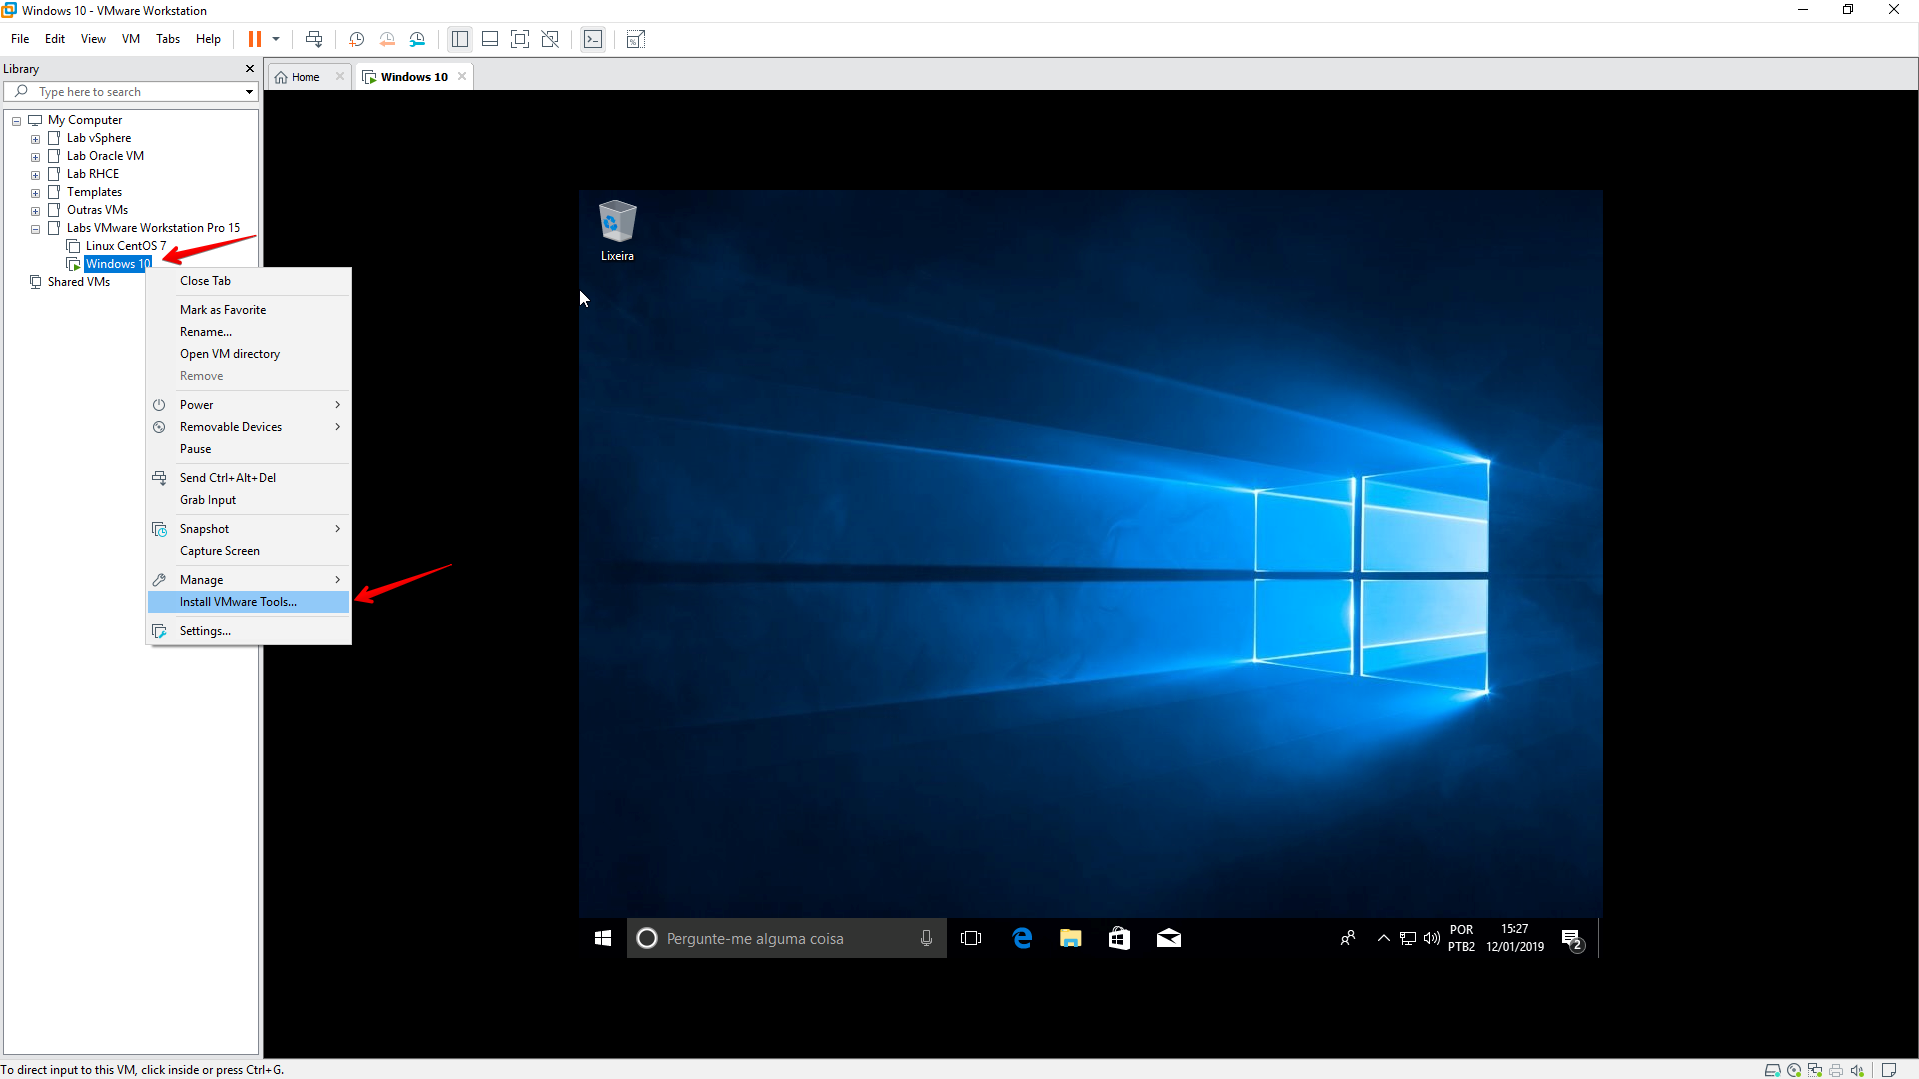1919x1079 pixels.
Task: Click the Send Ctrl+Alt+Del toolbar icon
Action: (314, 39)
